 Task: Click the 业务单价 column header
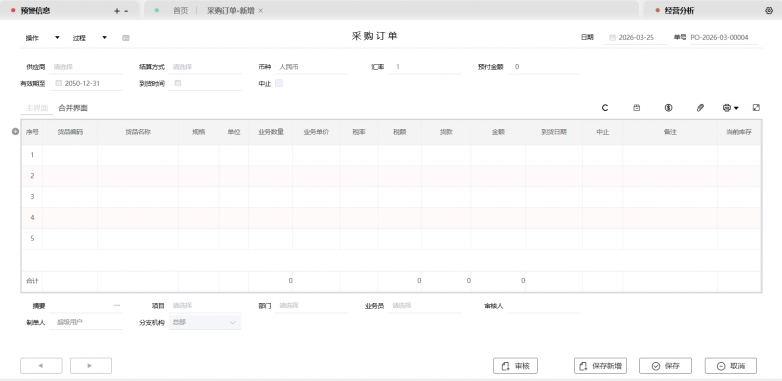click(316, 132)
